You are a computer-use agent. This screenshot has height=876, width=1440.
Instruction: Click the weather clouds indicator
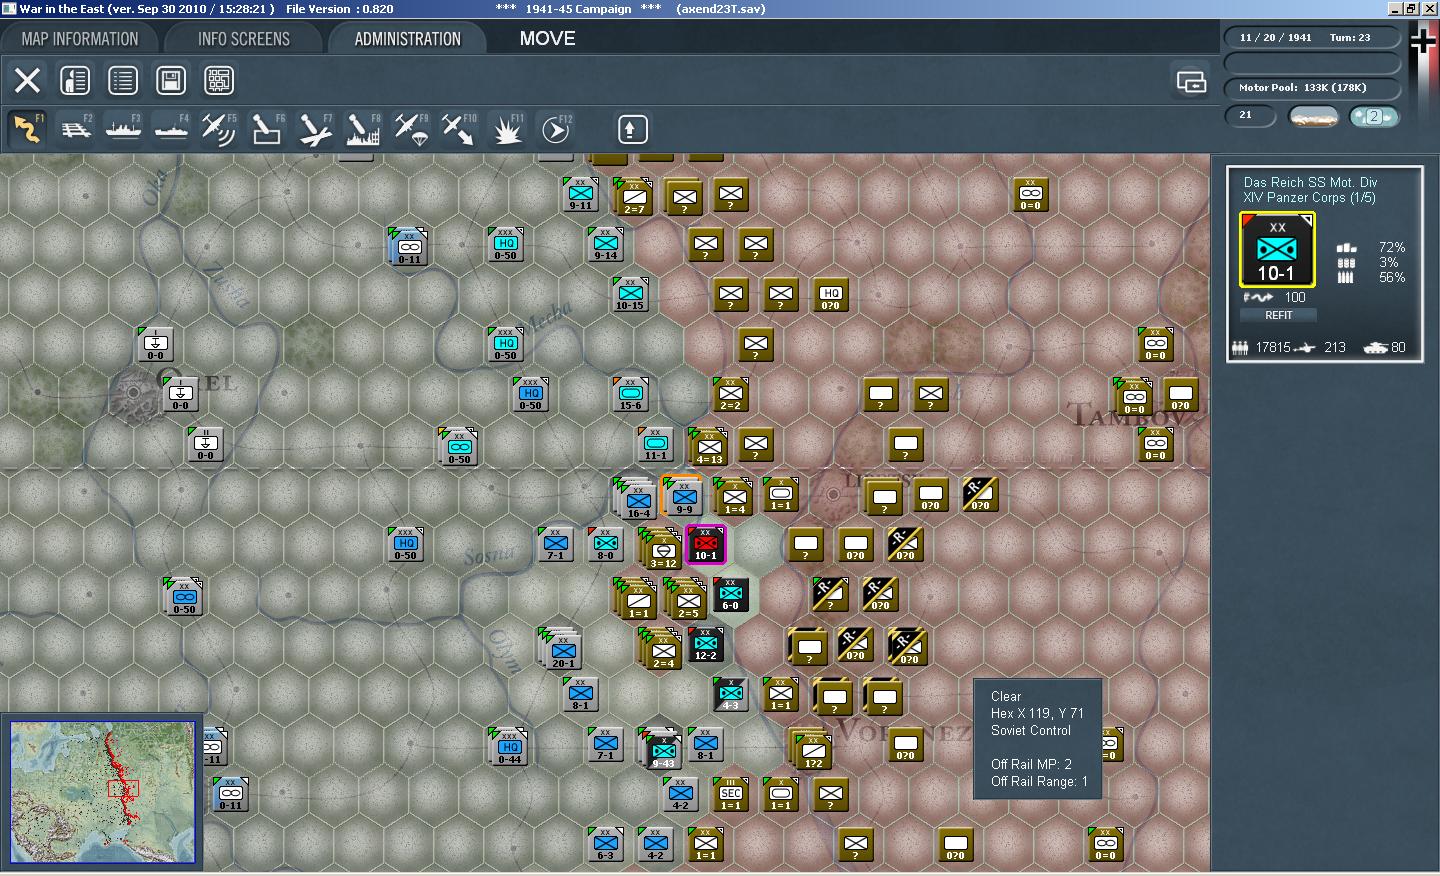pos(1313,117)
